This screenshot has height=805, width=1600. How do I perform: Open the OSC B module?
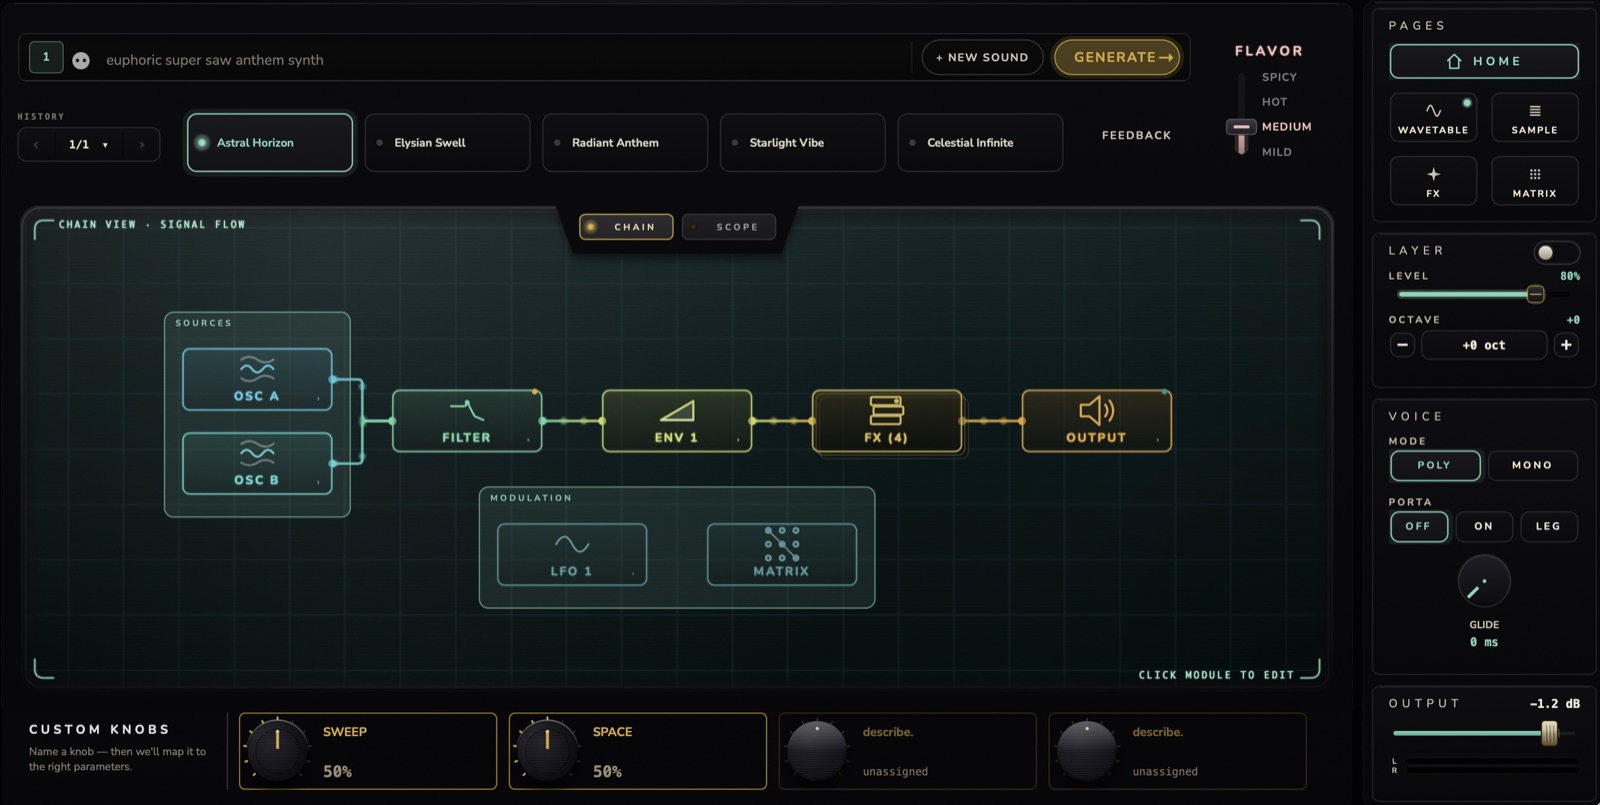click(x=257, y=463)
